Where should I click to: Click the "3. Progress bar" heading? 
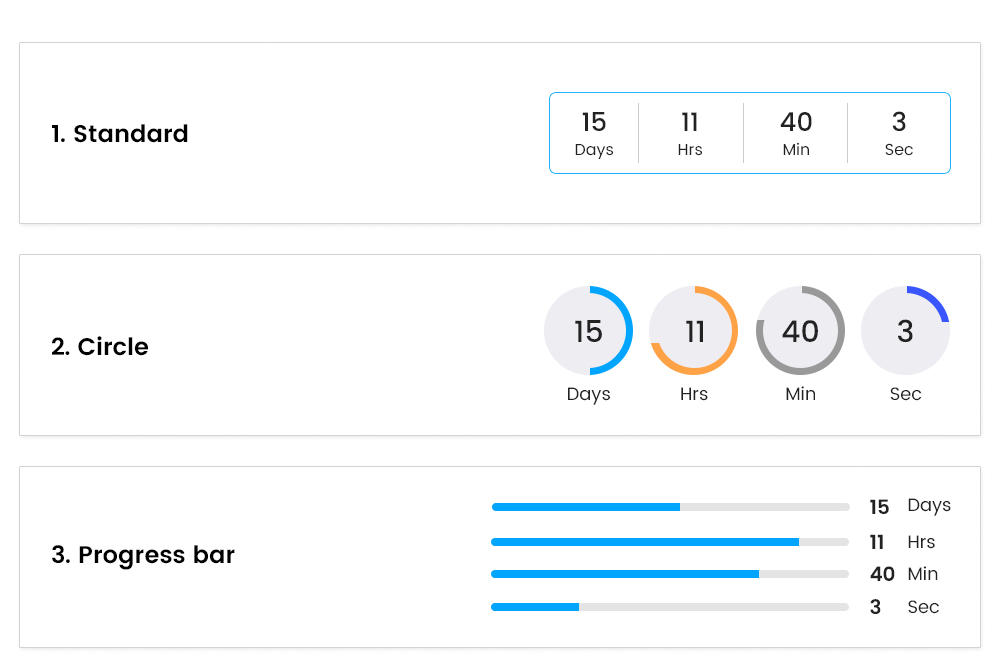point(143,555)
